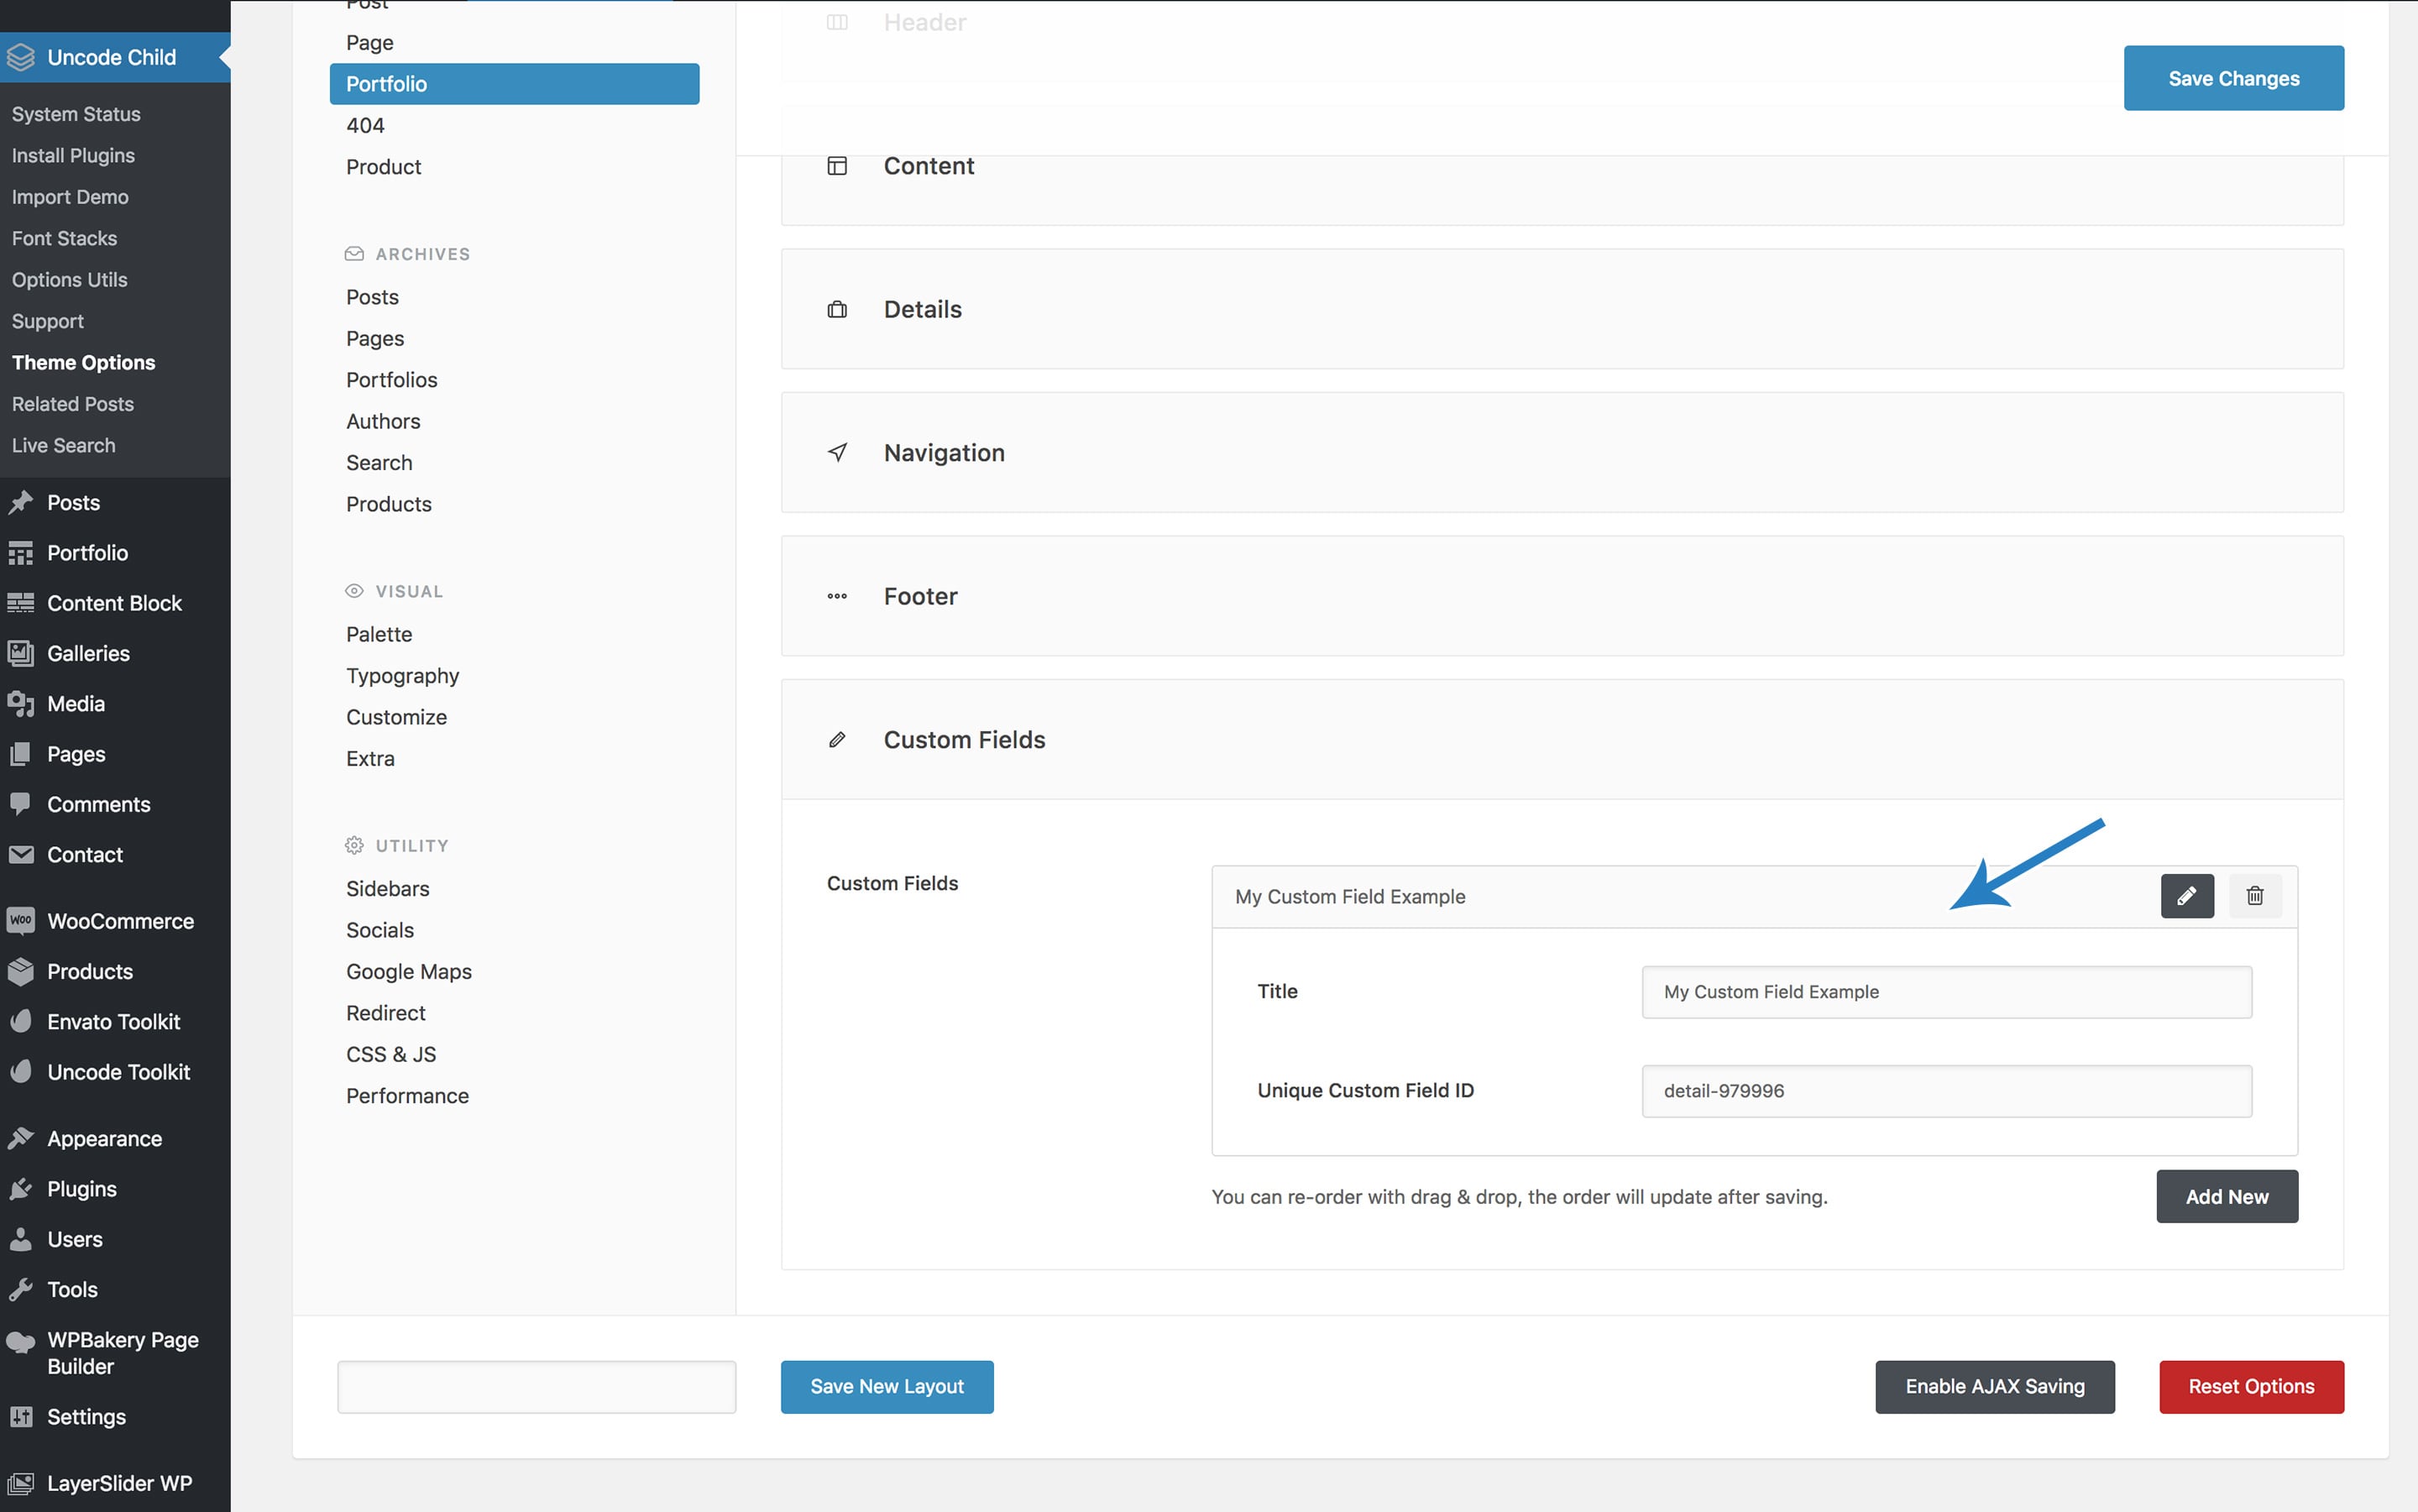Collapse the Custom Fields section

tap(1561, 739)
